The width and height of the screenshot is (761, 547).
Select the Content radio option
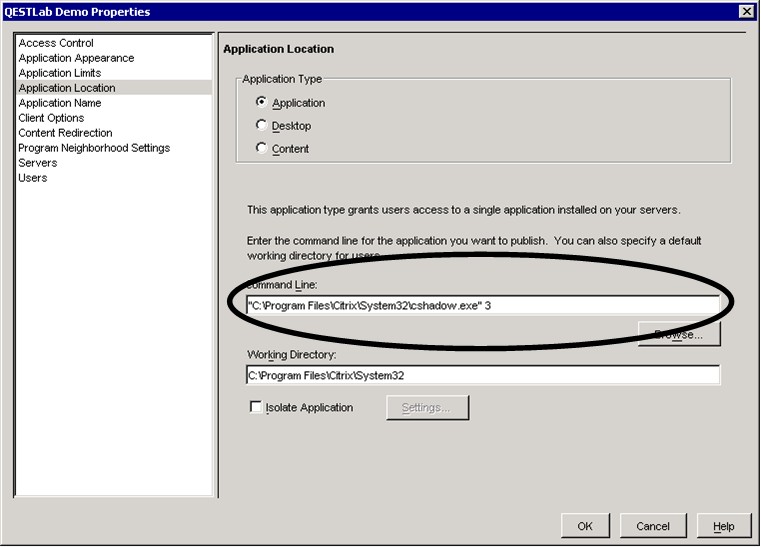[262, 148]
